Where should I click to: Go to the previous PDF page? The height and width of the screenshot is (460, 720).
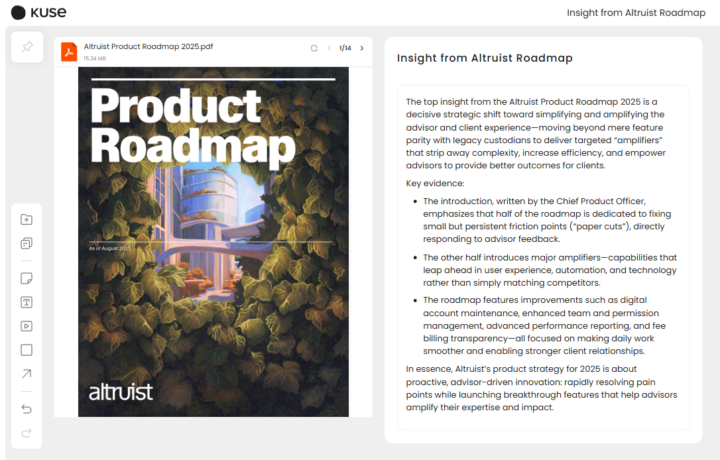pos(329,48)
